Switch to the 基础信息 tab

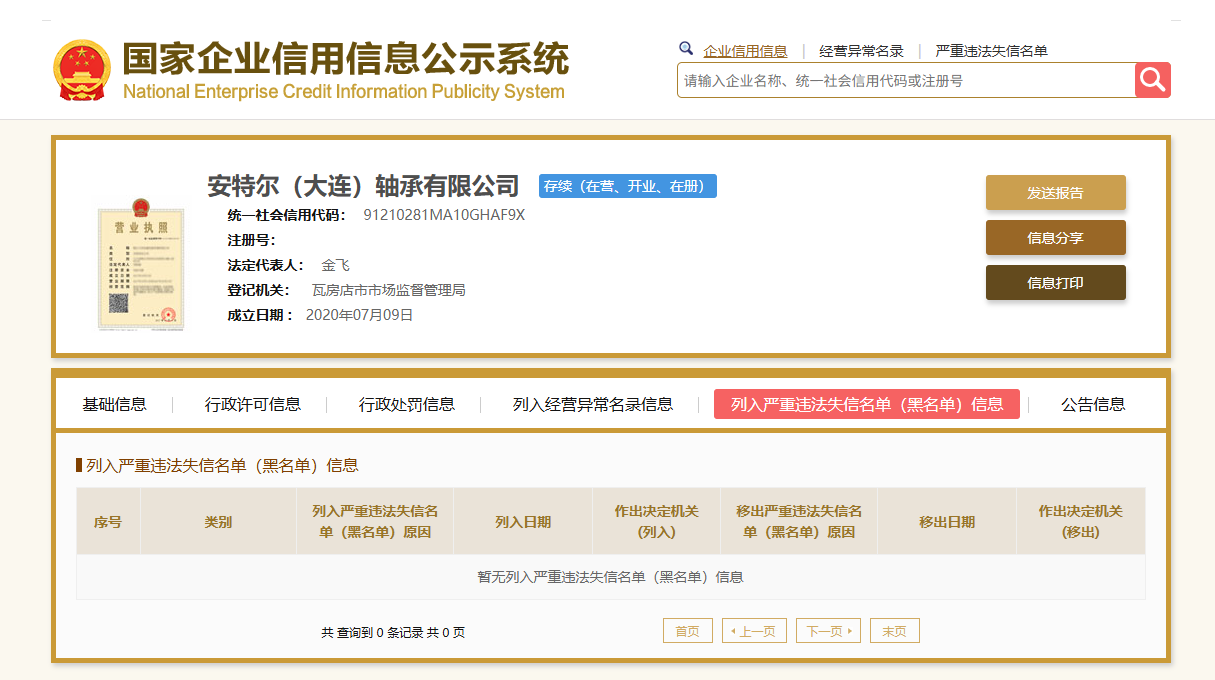[x=114, y=404]
